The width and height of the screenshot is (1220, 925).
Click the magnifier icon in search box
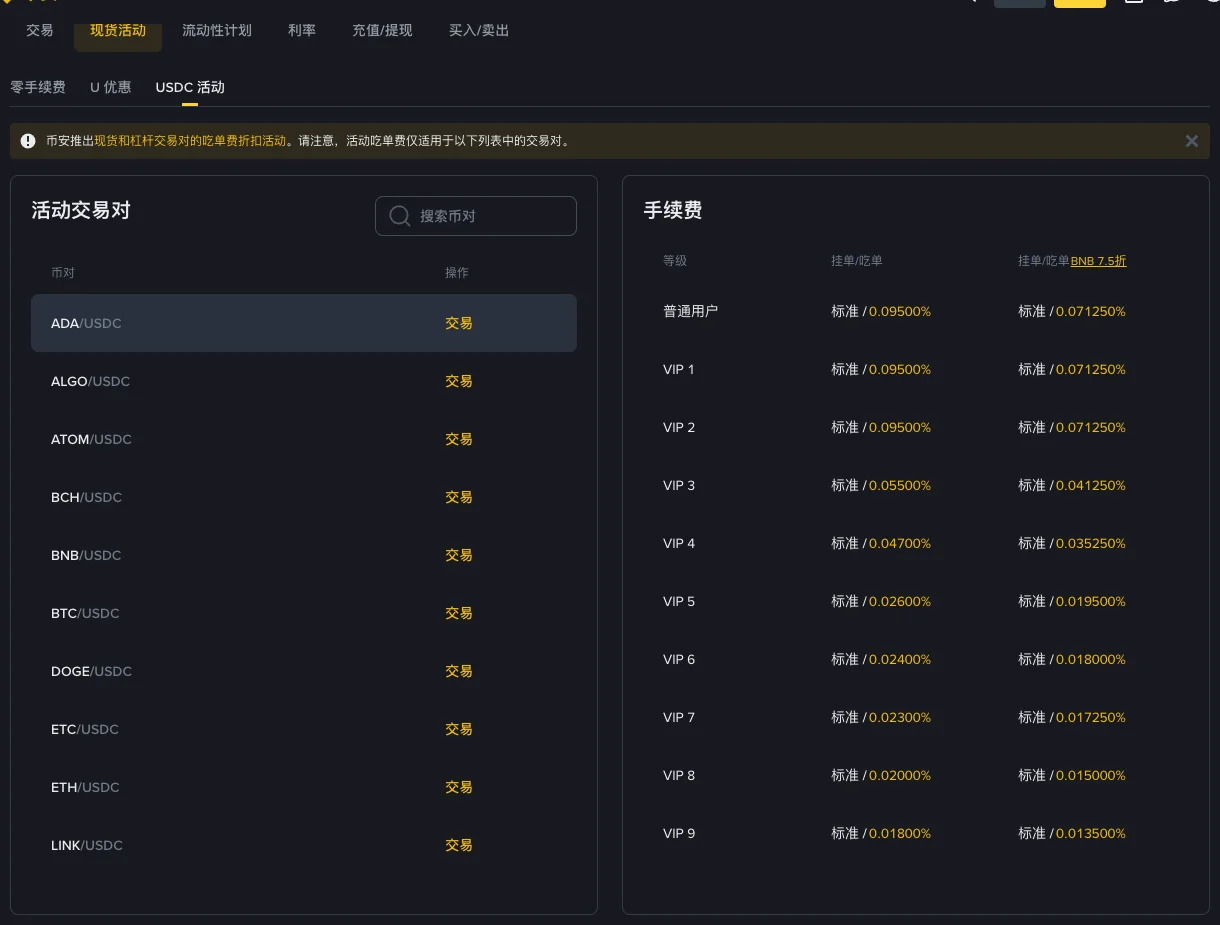400,216
